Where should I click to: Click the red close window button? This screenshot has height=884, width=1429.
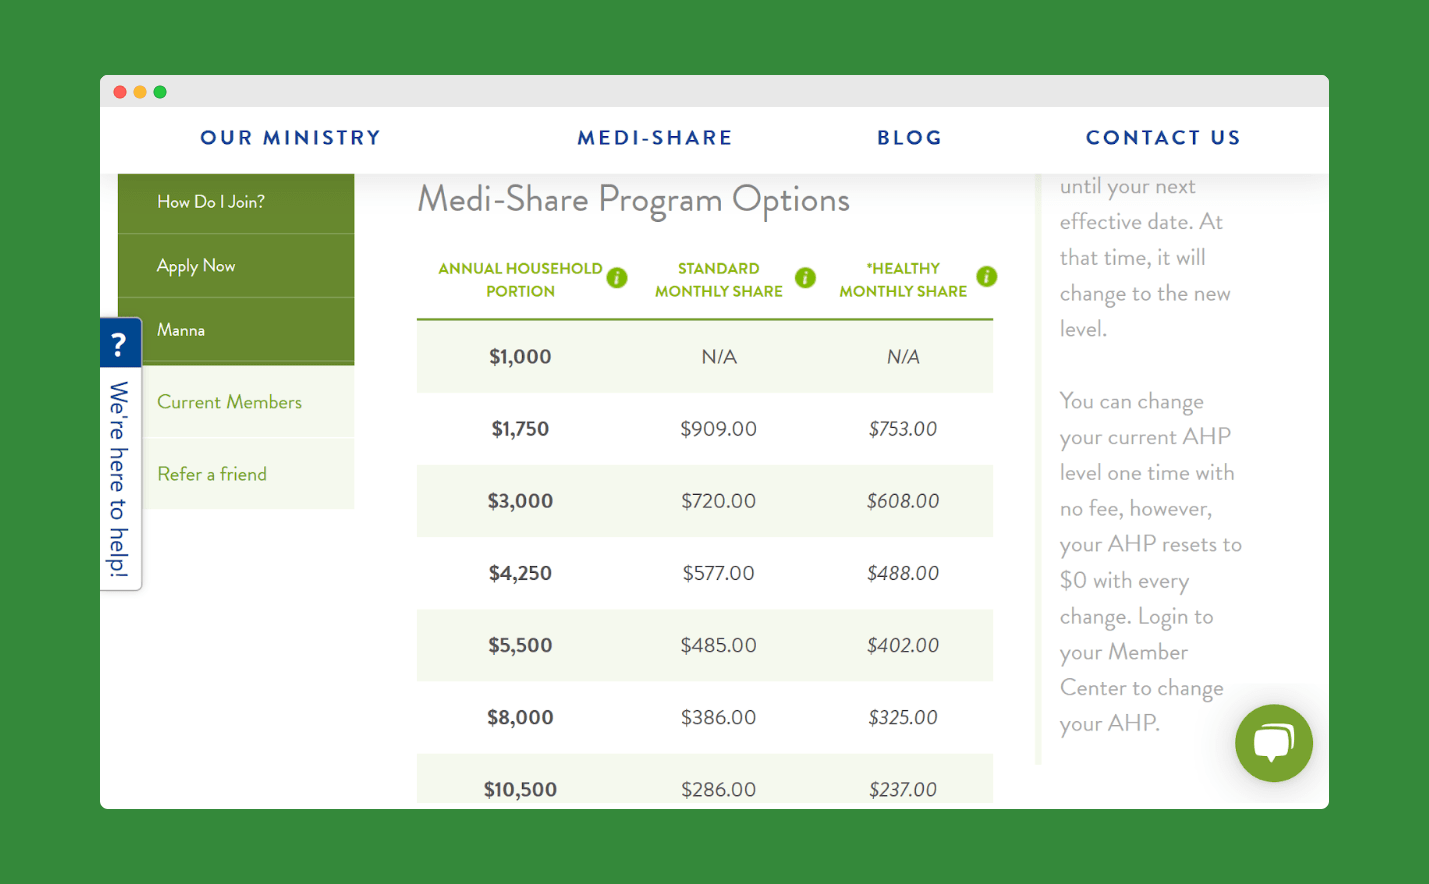pyautogui.click(x=120, y=92)
